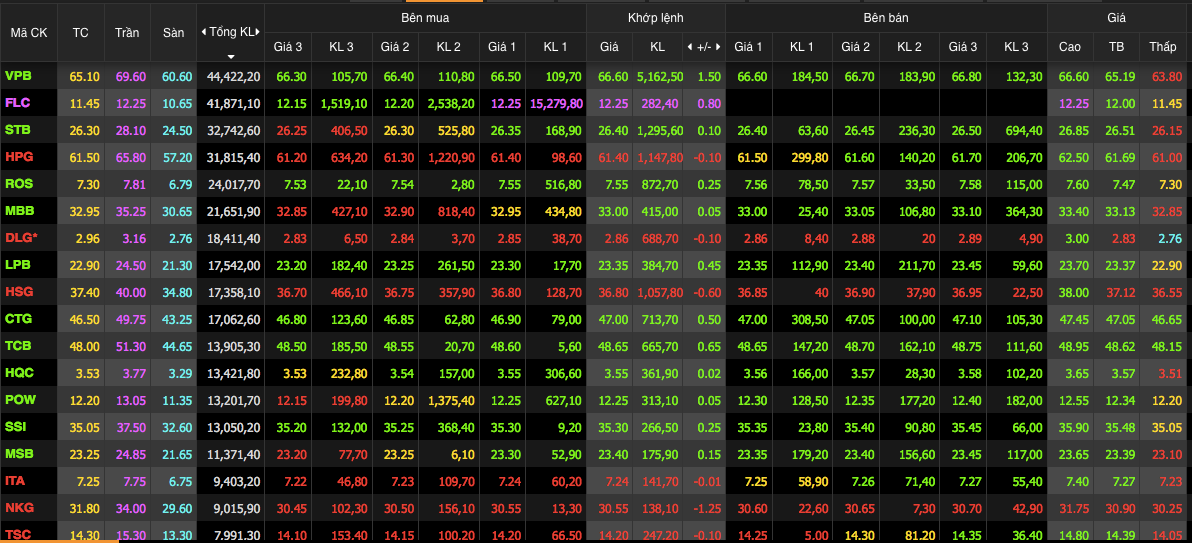This screenshot has width=1192, height=543.
Task: Open the FLC ticker details
Action: [x=17, y=103]
